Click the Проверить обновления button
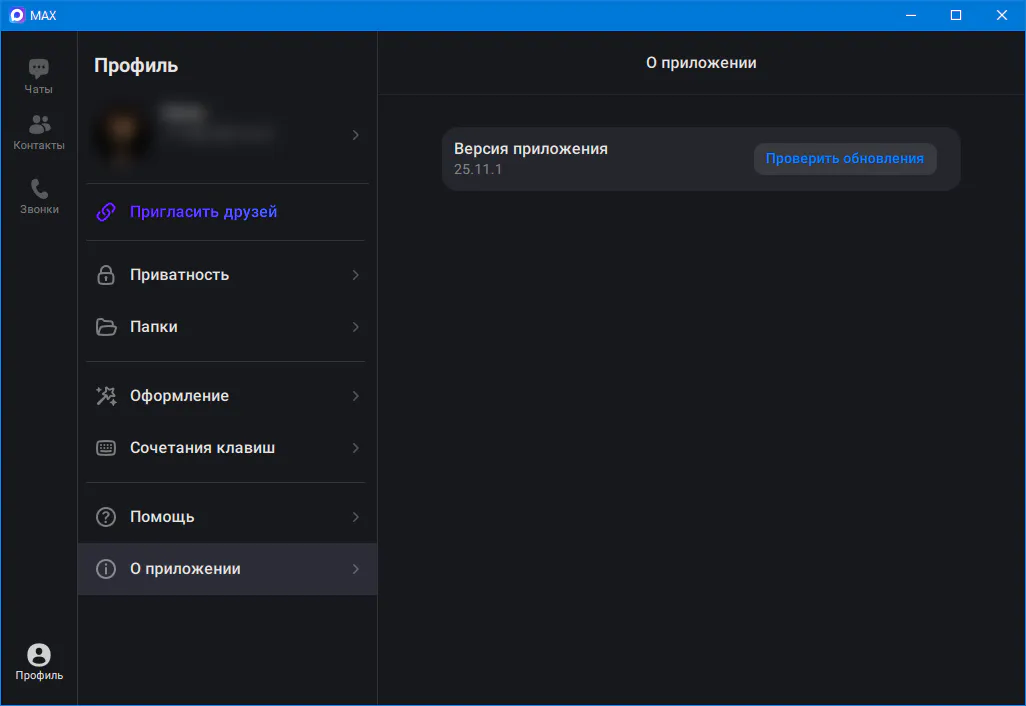The image size is (1026, 706). [845, 159]
